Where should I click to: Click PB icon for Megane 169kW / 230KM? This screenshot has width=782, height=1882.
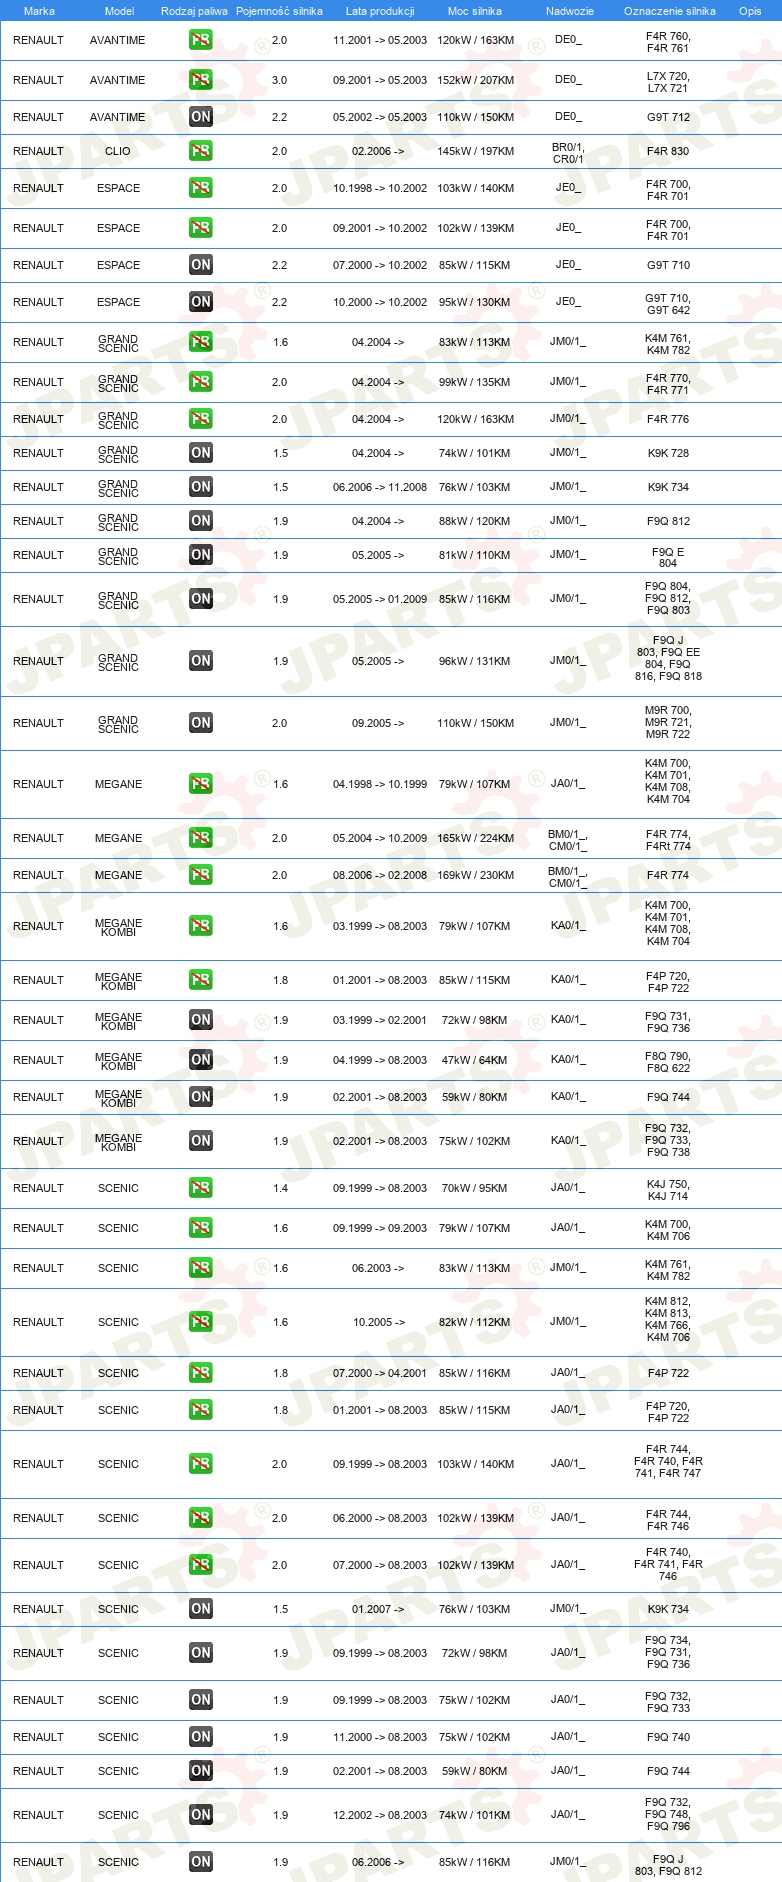point(201,875)
